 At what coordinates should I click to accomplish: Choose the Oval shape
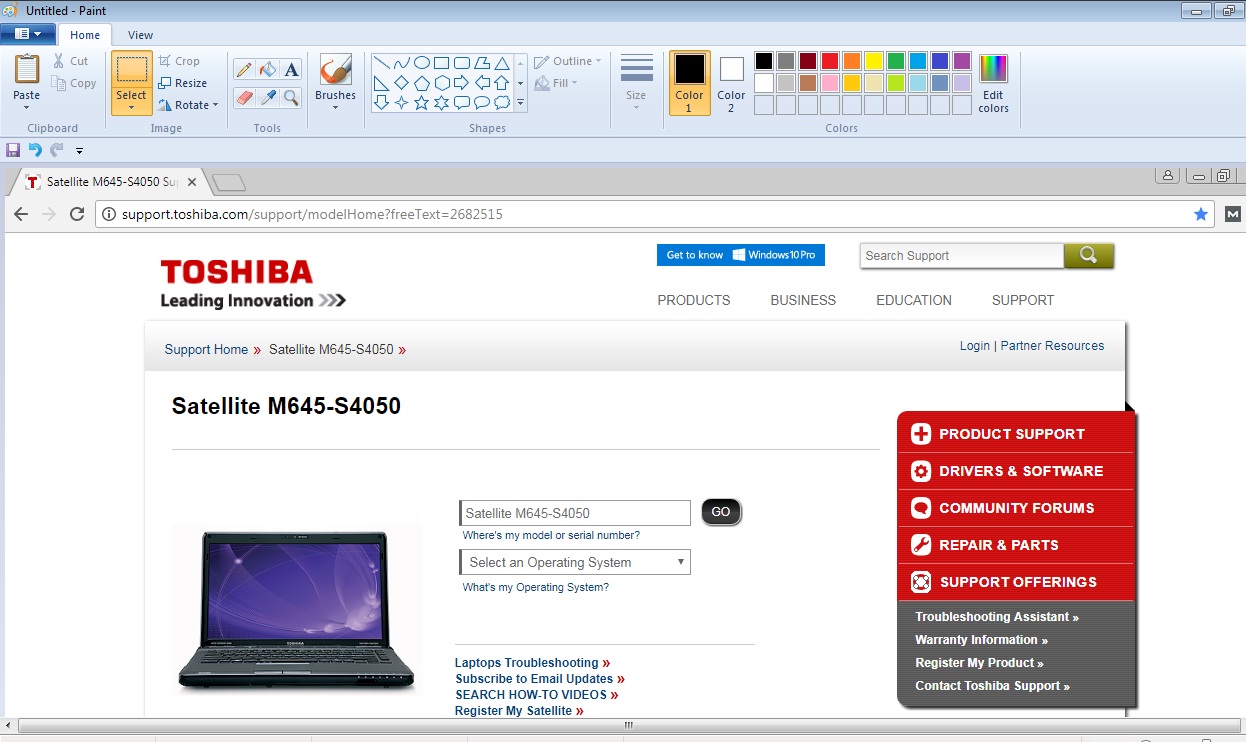(x=422, y=63)
